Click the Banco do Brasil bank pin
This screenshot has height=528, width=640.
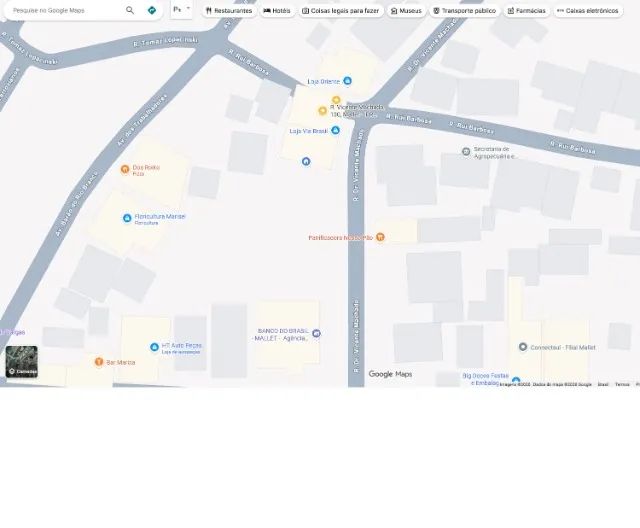tap(316, 333)
